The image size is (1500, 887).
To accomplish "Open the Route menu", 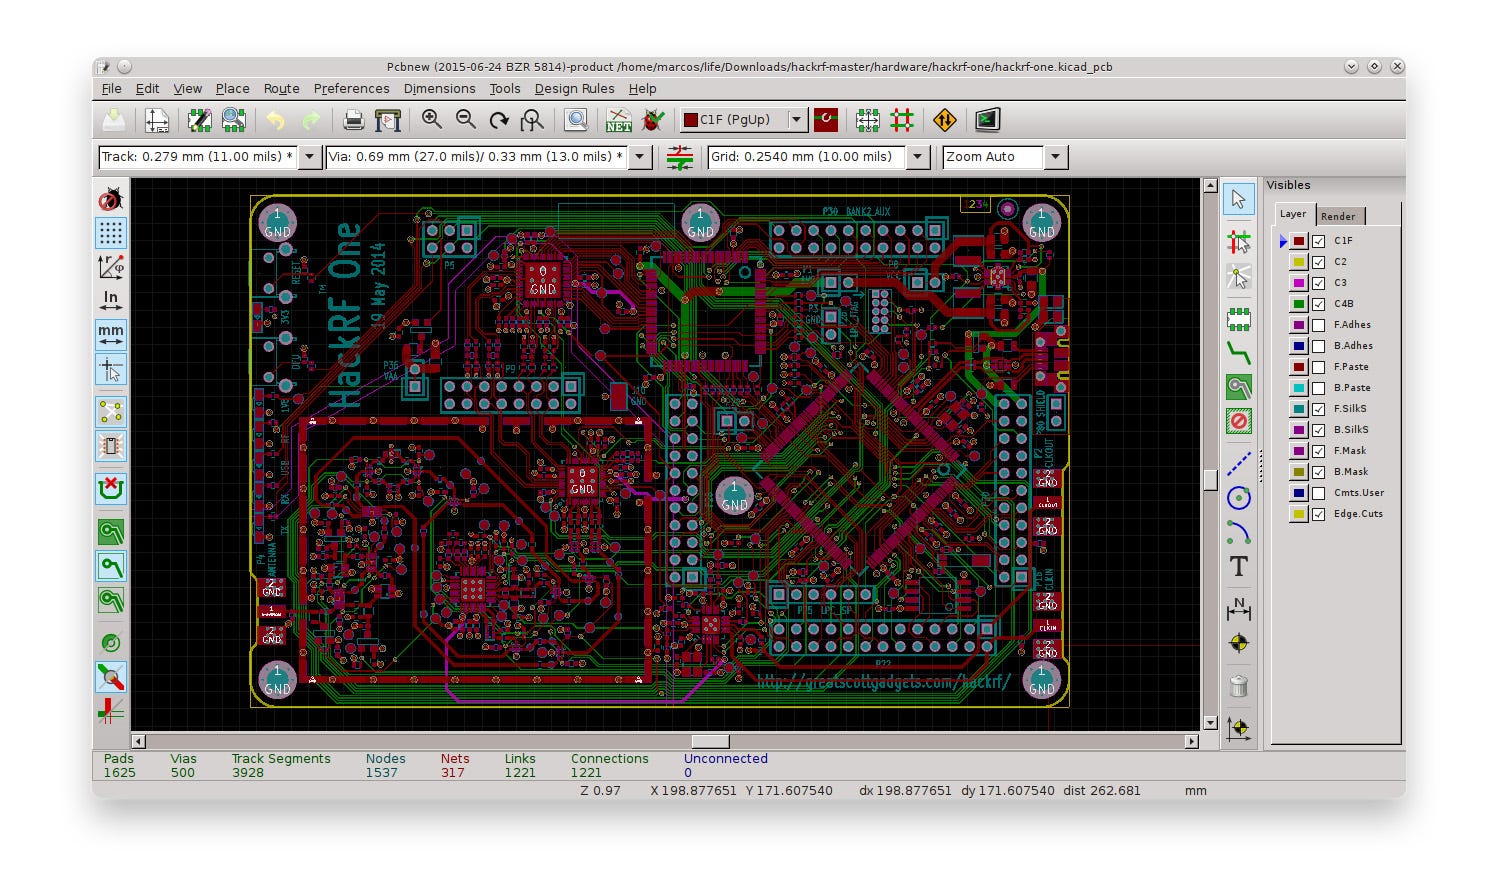I will pyautogui.click(x=281, y=89).
